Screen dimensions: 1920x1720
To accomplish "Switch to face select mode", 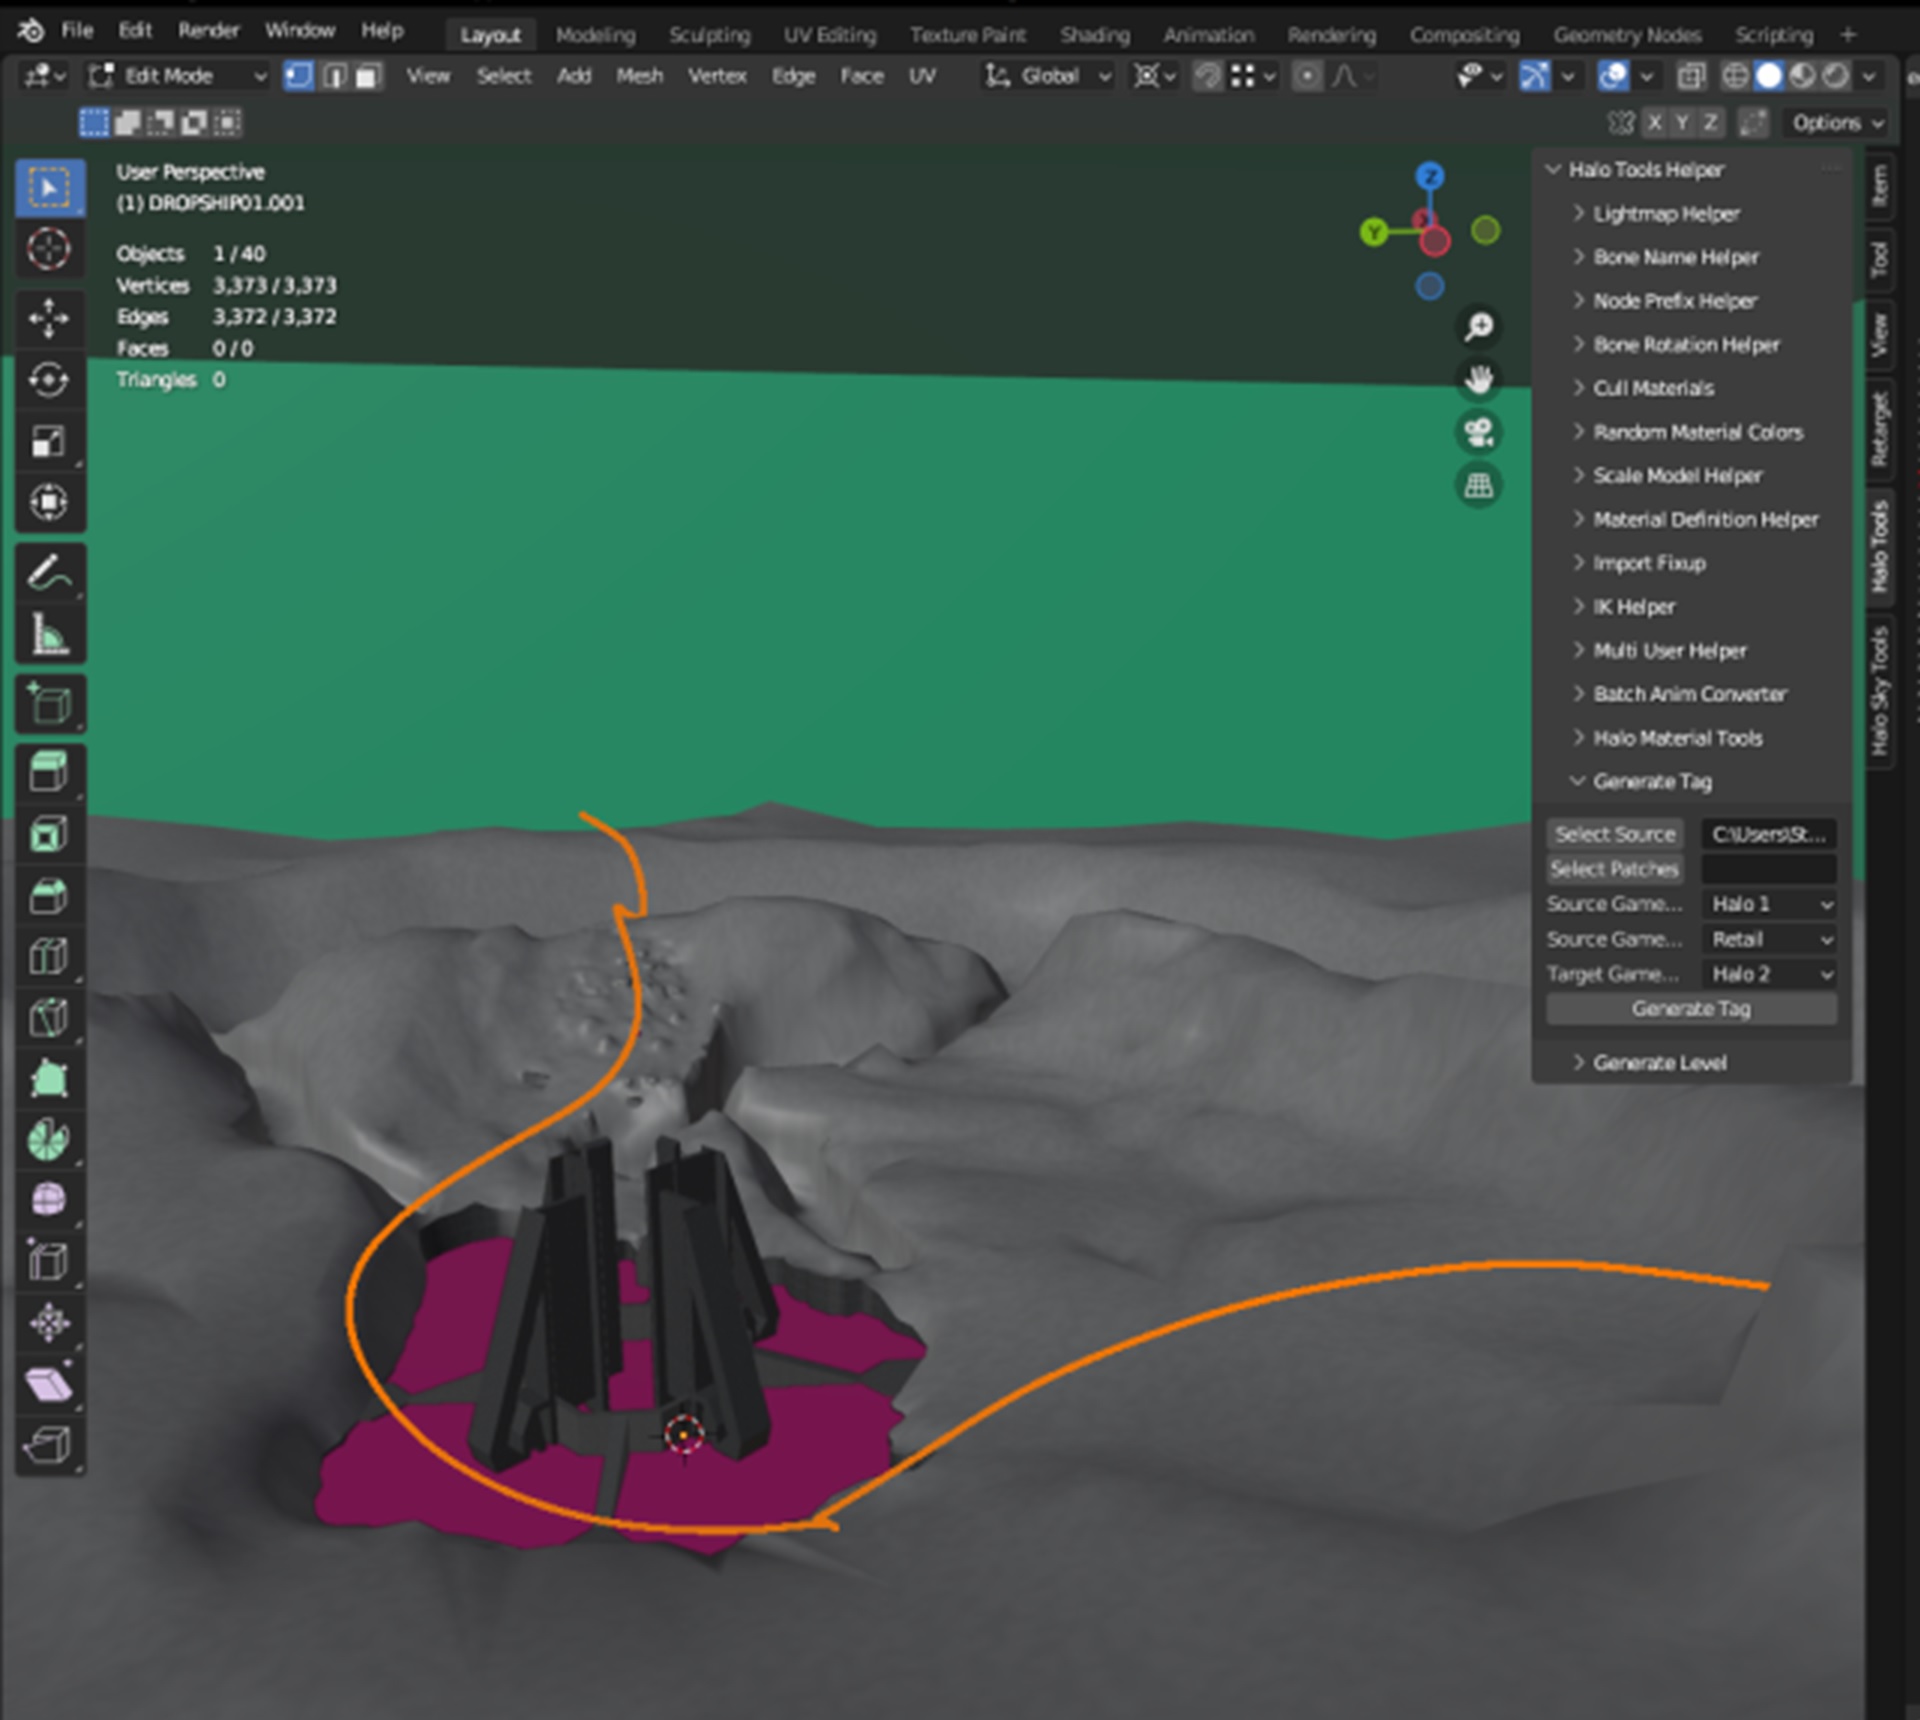I will [x=368, y=76].
